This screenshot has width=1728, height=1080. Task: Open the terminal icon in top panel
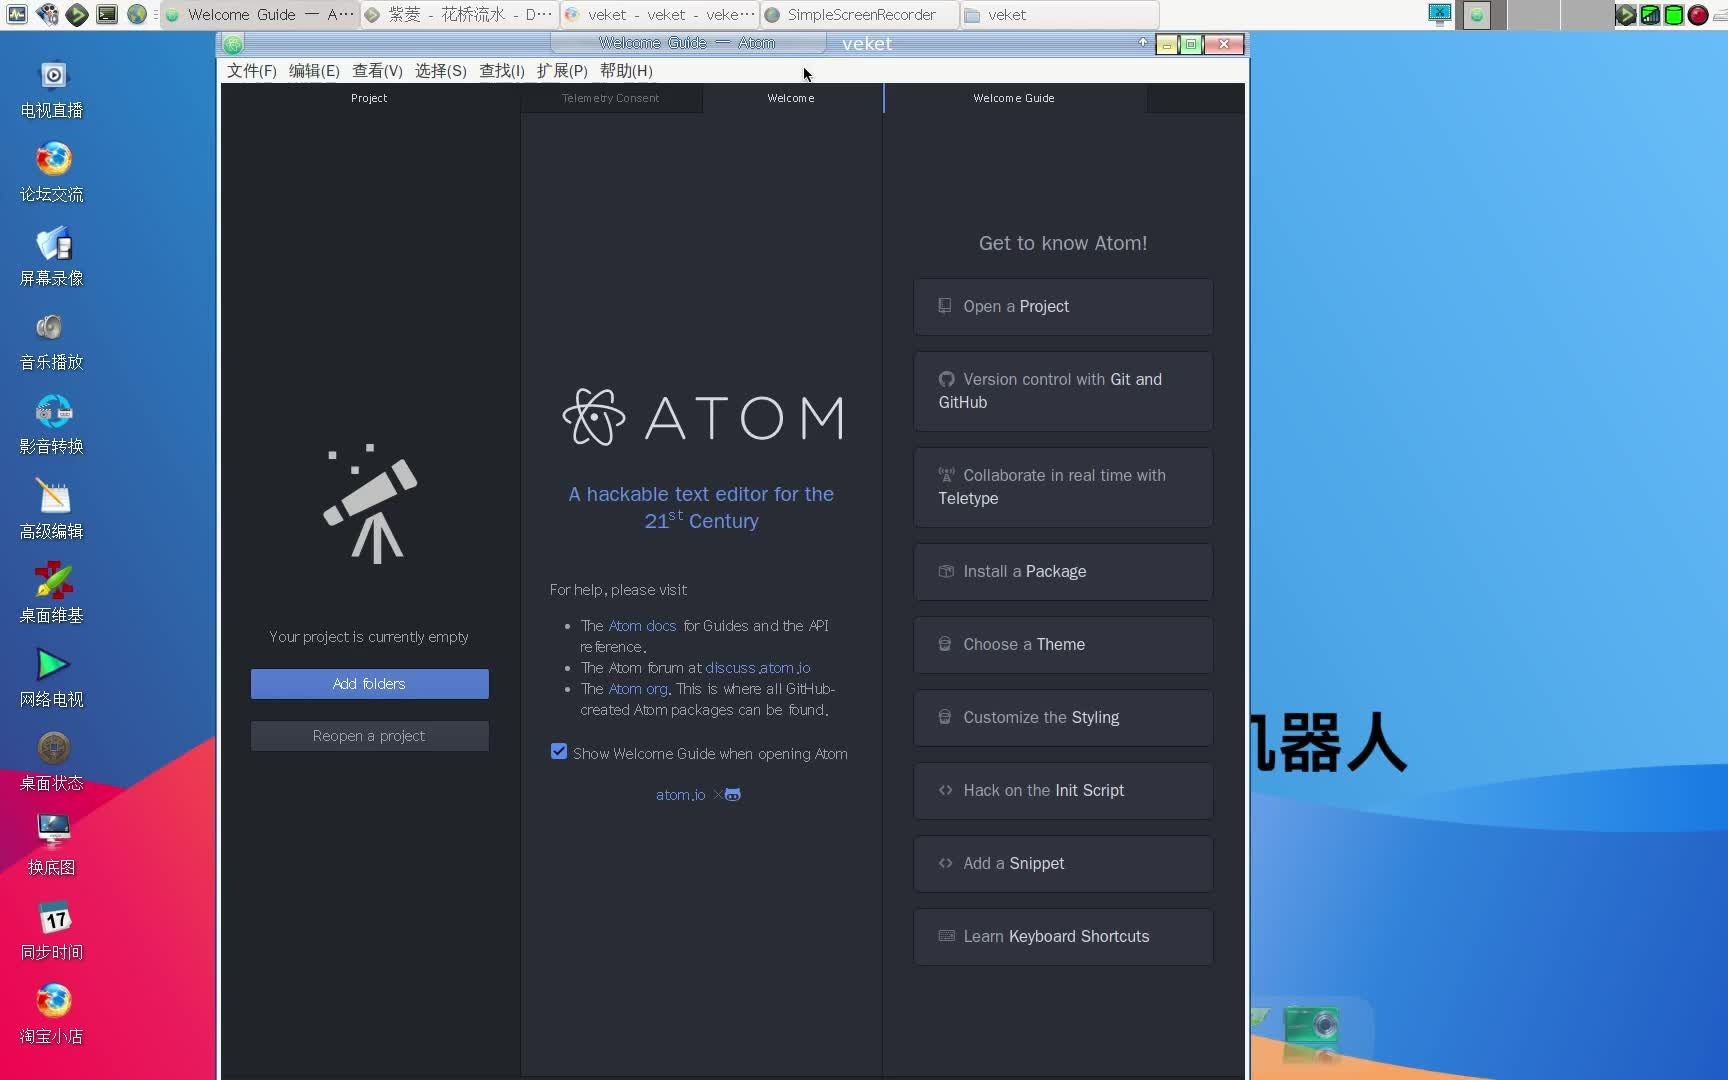[x=107, y=14]
